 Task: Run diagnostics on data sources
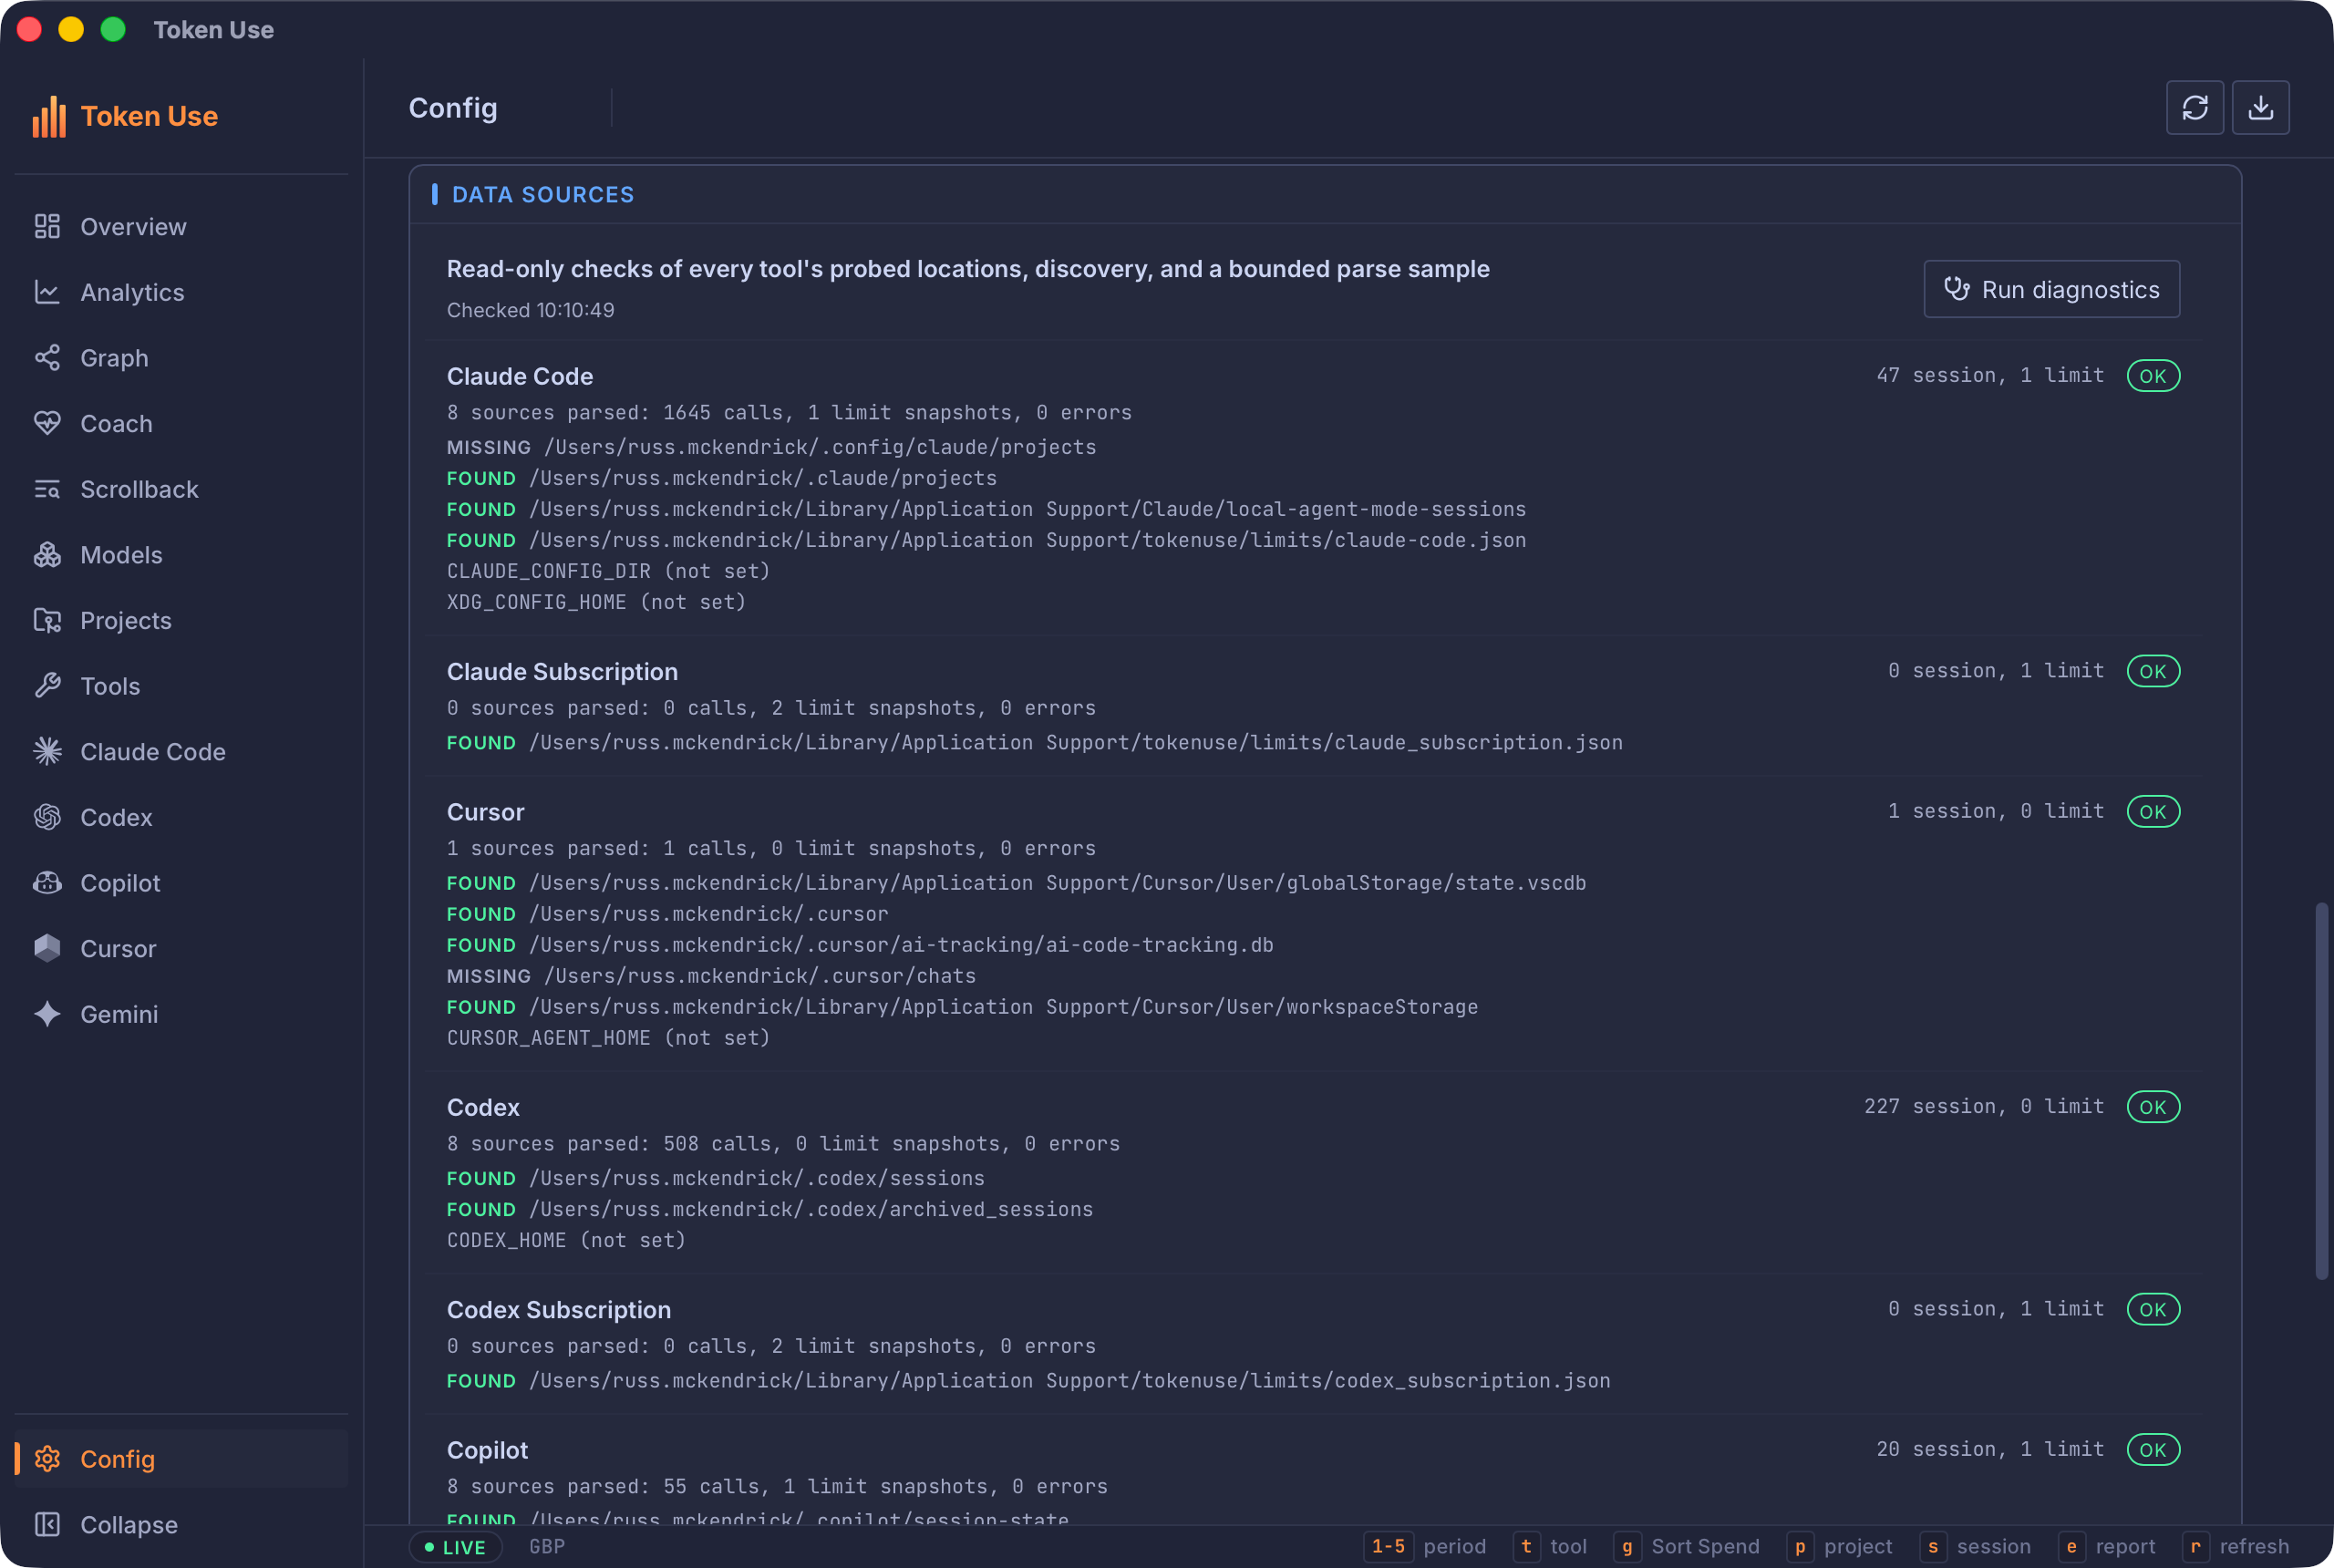pos(2051,289)
